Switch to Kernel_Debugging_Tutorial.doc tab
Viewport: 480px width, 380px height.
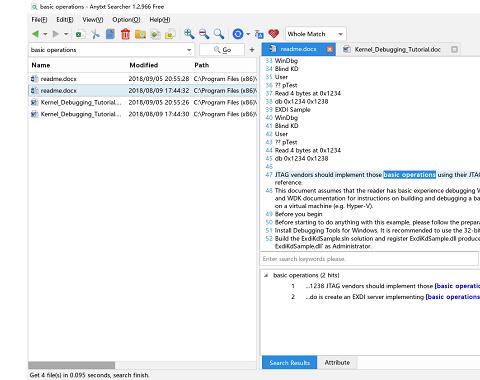click(397, 49)
